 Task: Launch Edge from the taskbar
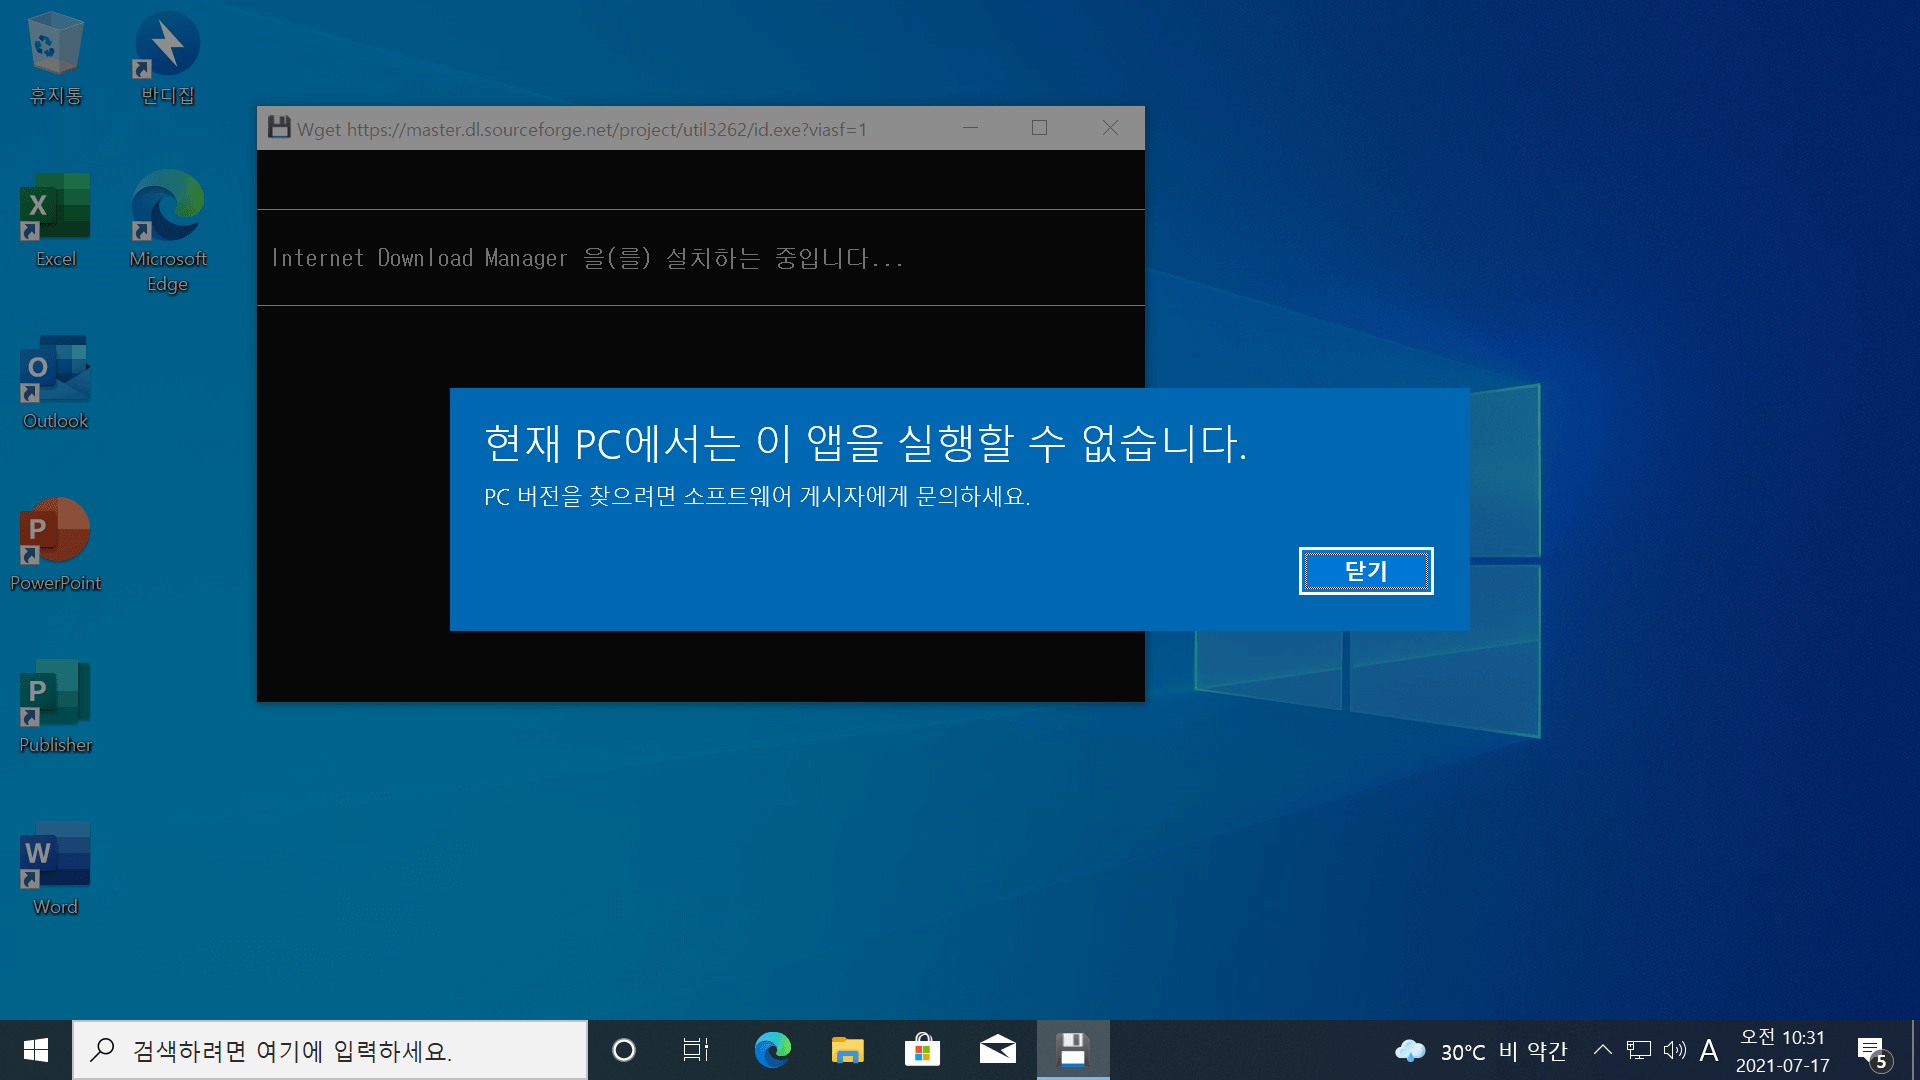tap(772, 1050)
